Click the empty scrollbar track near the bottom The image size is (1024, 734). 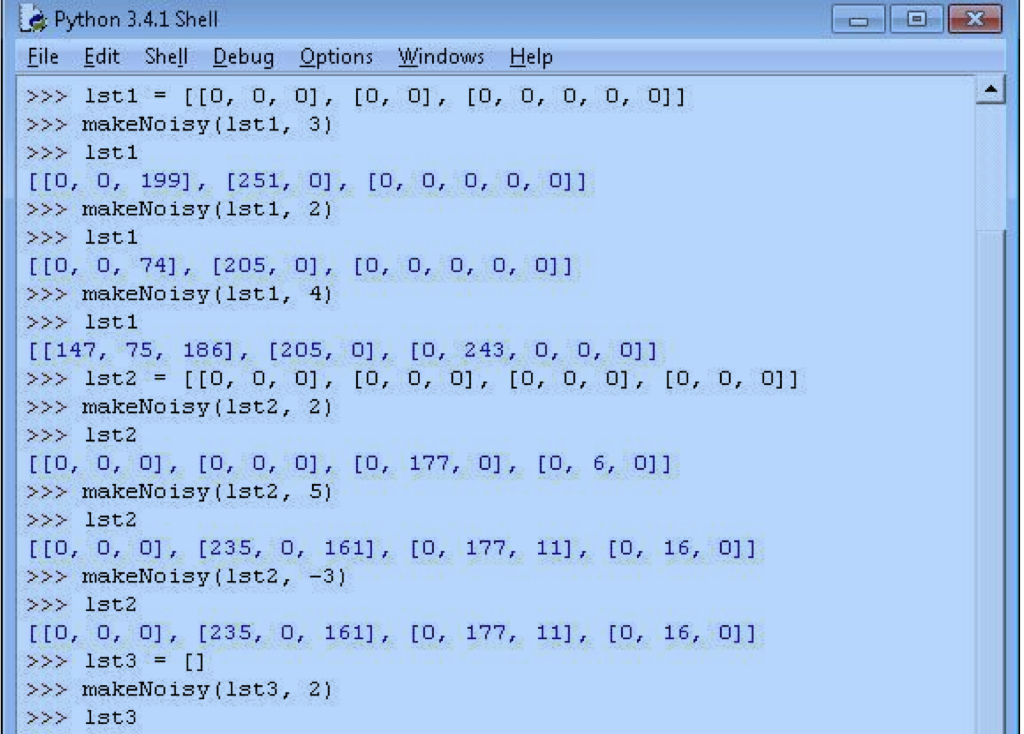(991, 650)
